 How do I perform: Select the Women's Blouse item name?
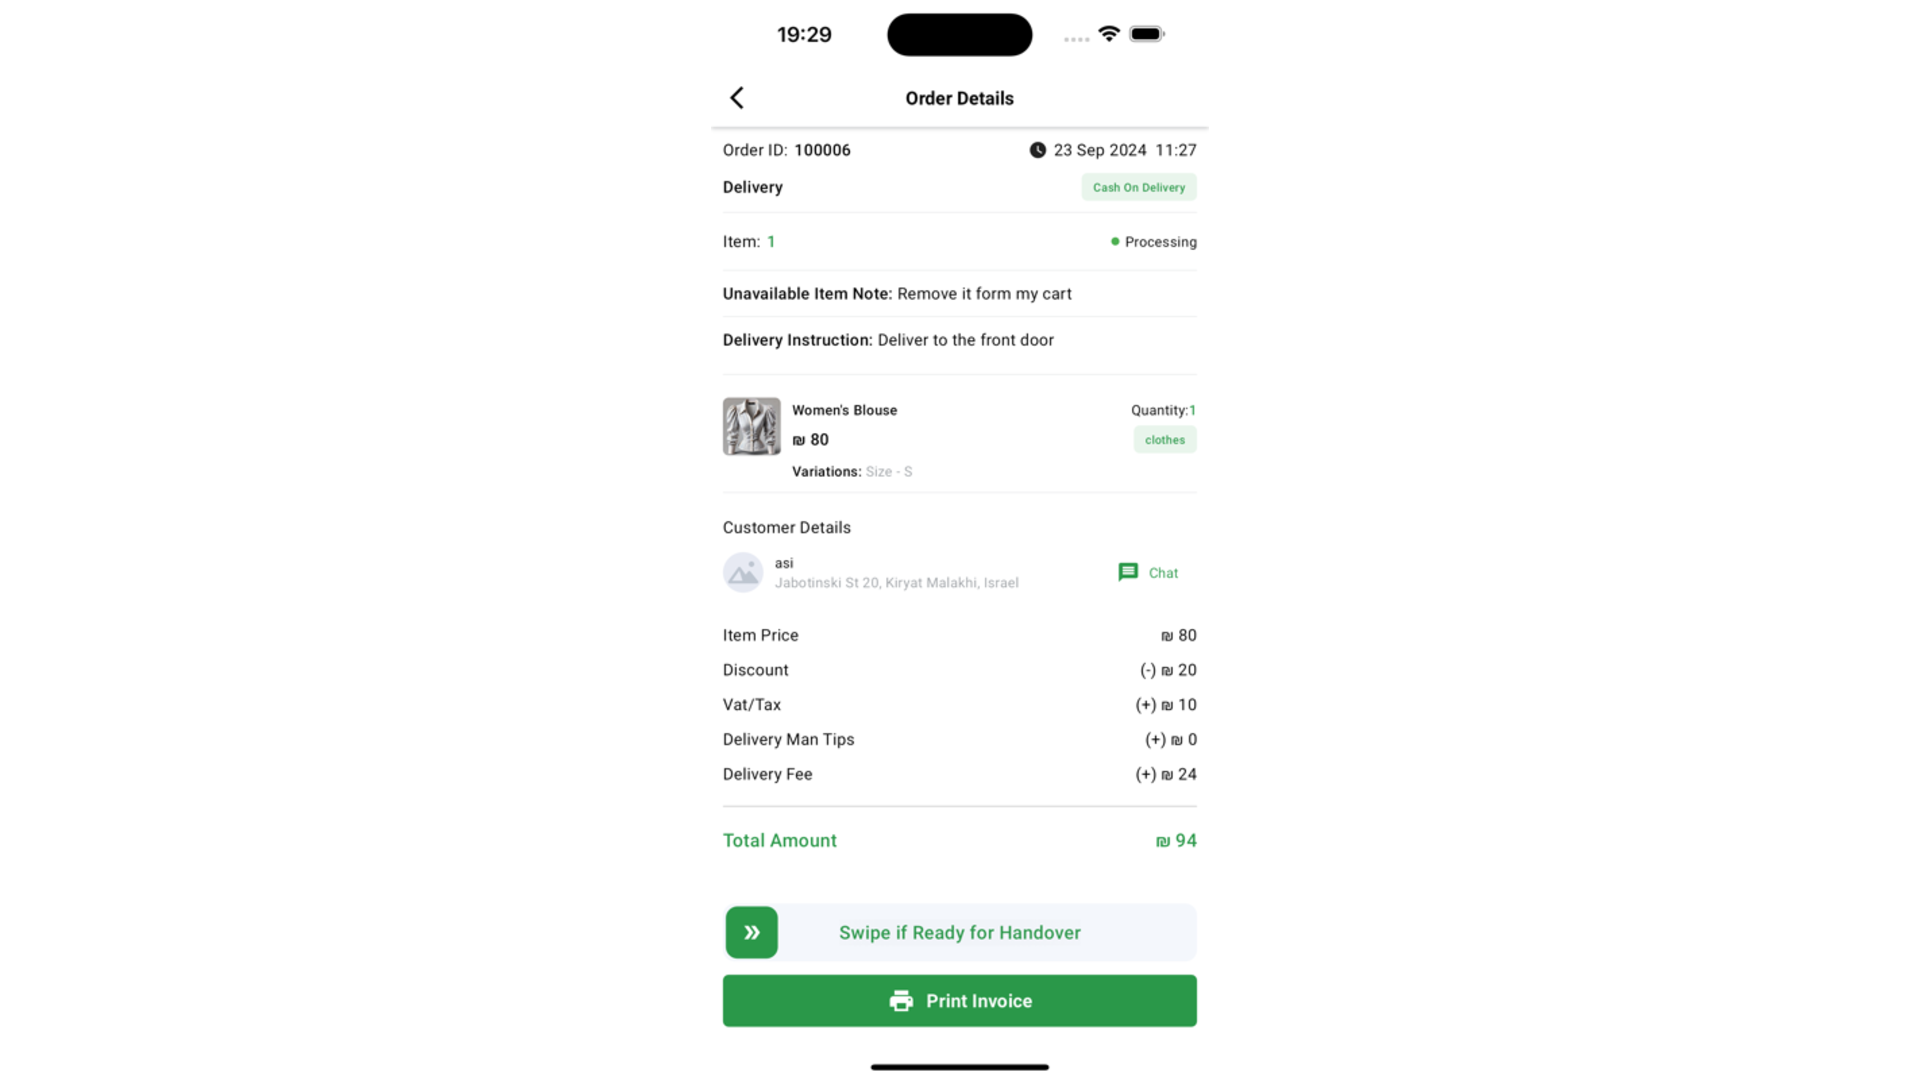[x=845, y=410]
